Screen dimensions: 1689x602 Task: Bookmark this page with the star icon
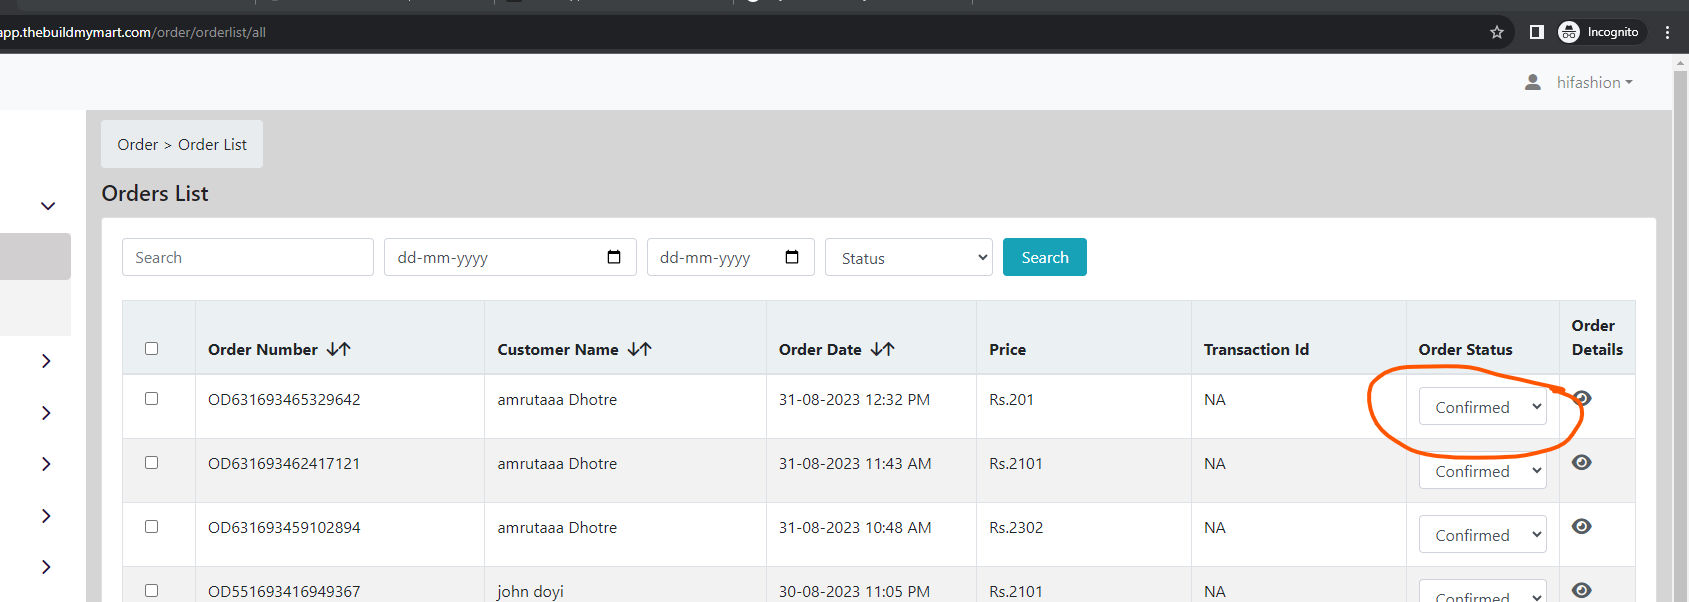pyautogui.click(x=1497, y=32)
